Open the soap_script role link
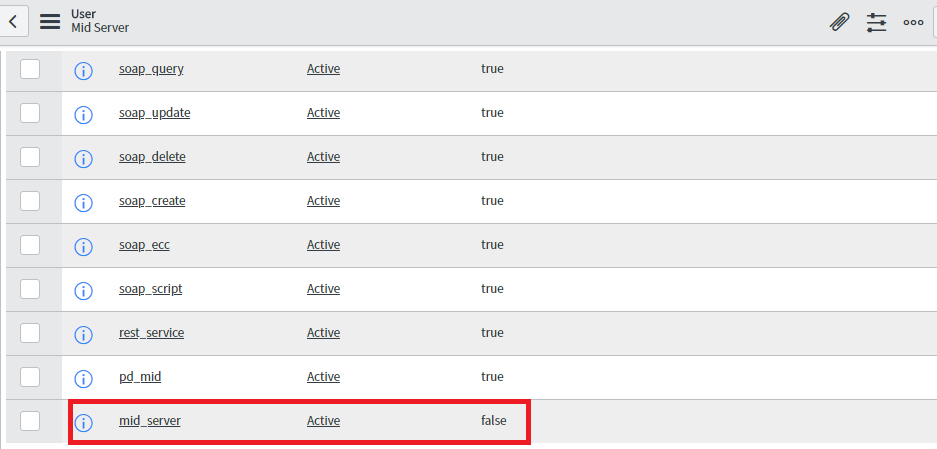This screenshot has height=449, width=937. [x=151, y=289]
